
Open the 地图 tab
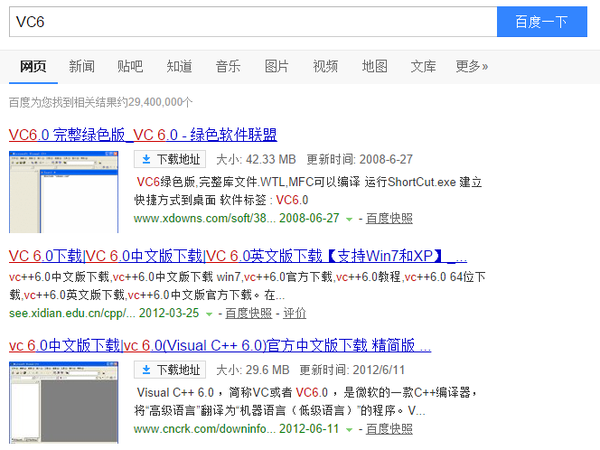click(x=375, y=67)
